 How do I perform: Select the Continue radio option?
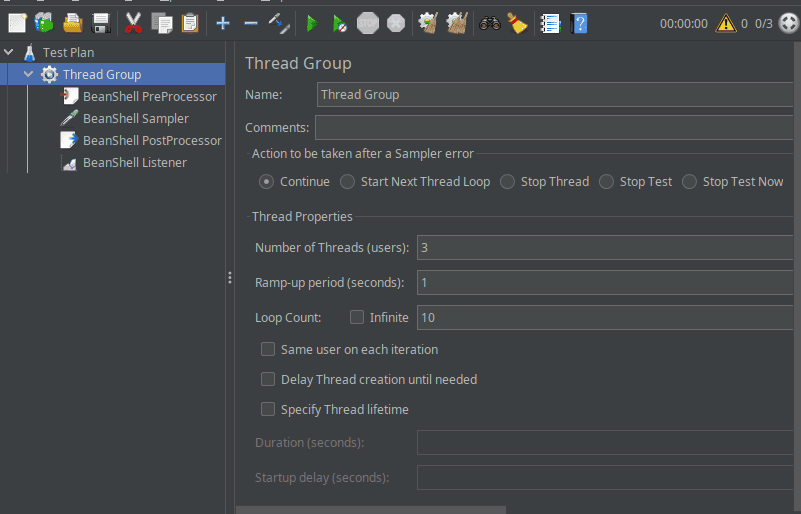266,181
